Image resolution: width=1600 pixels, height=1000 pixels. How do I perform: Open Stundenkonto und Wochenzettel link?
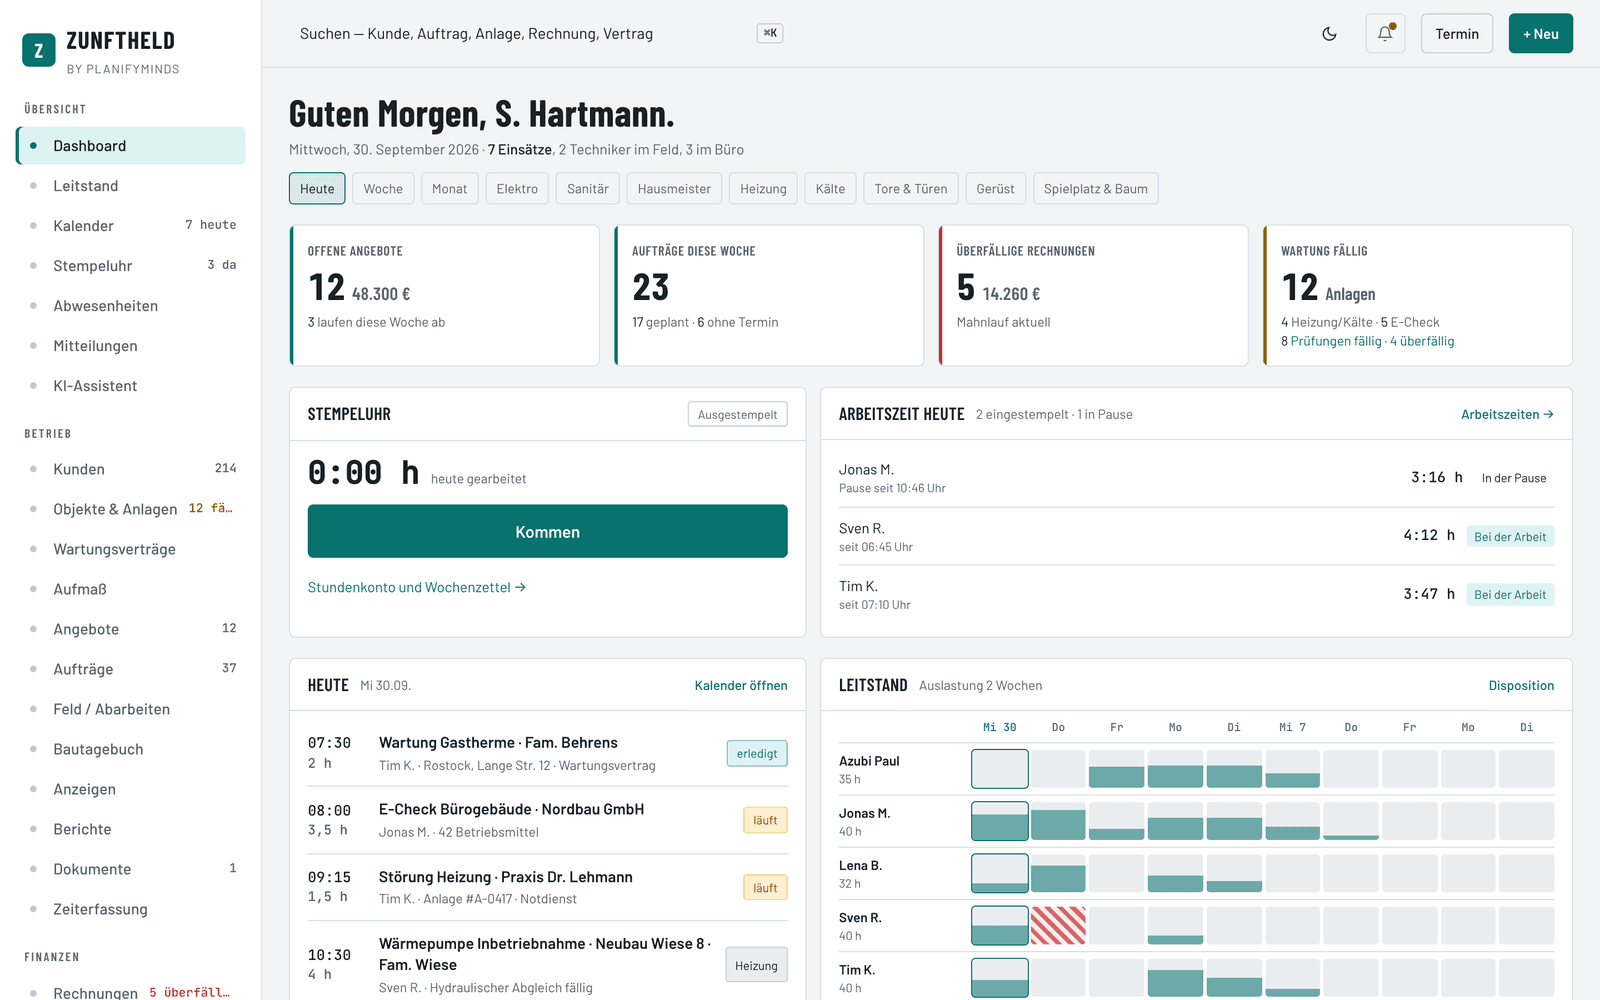pos(417,588)
